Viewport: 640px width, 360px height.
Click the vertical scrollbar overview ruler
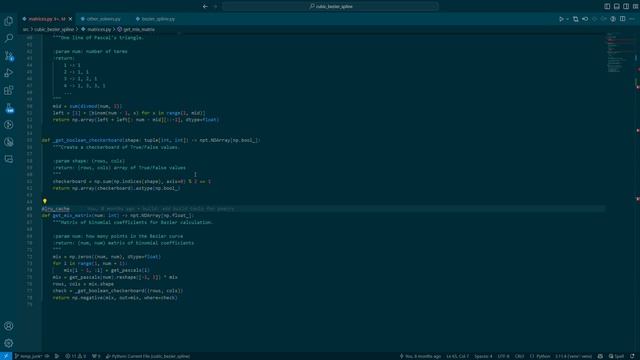[x=637, y=192]
